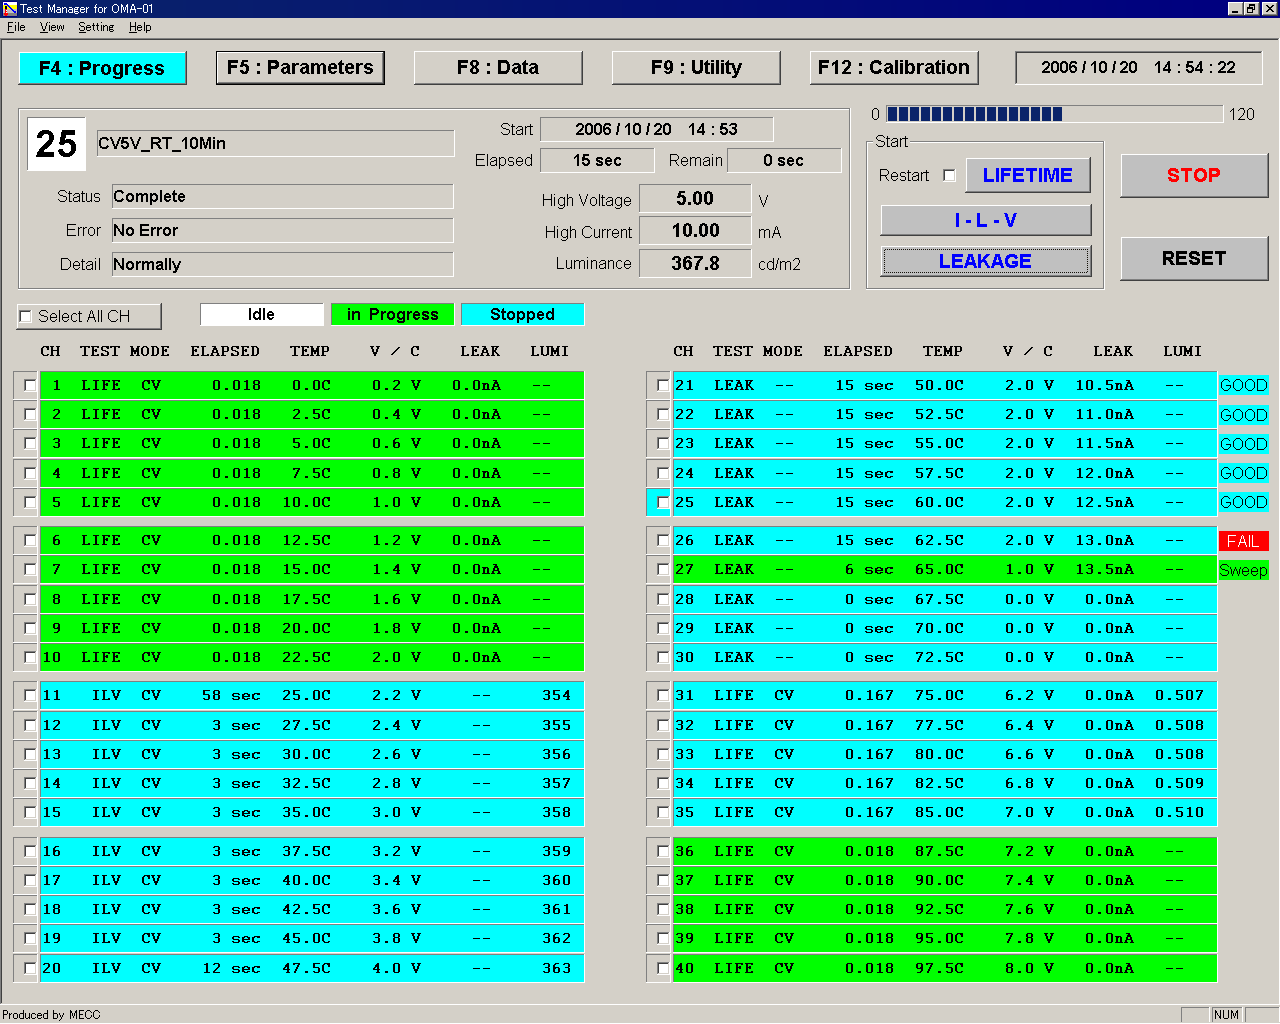Start the LIFETIME test

1027,175
